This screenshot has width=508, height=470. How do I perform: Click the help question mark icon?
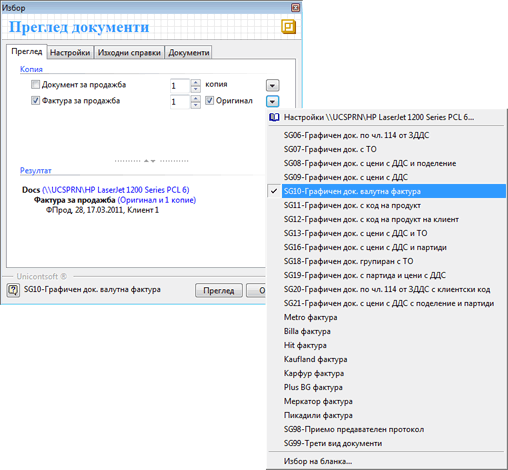point(13,290)
